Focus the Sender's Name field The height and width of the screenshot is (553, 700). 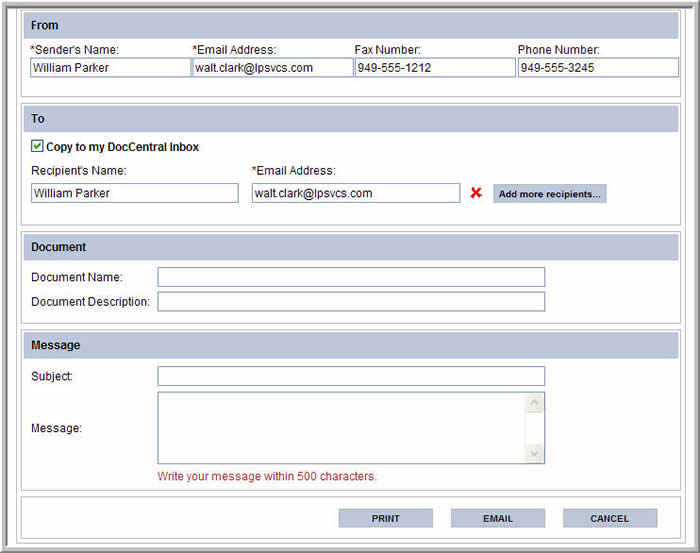(110, 68)
